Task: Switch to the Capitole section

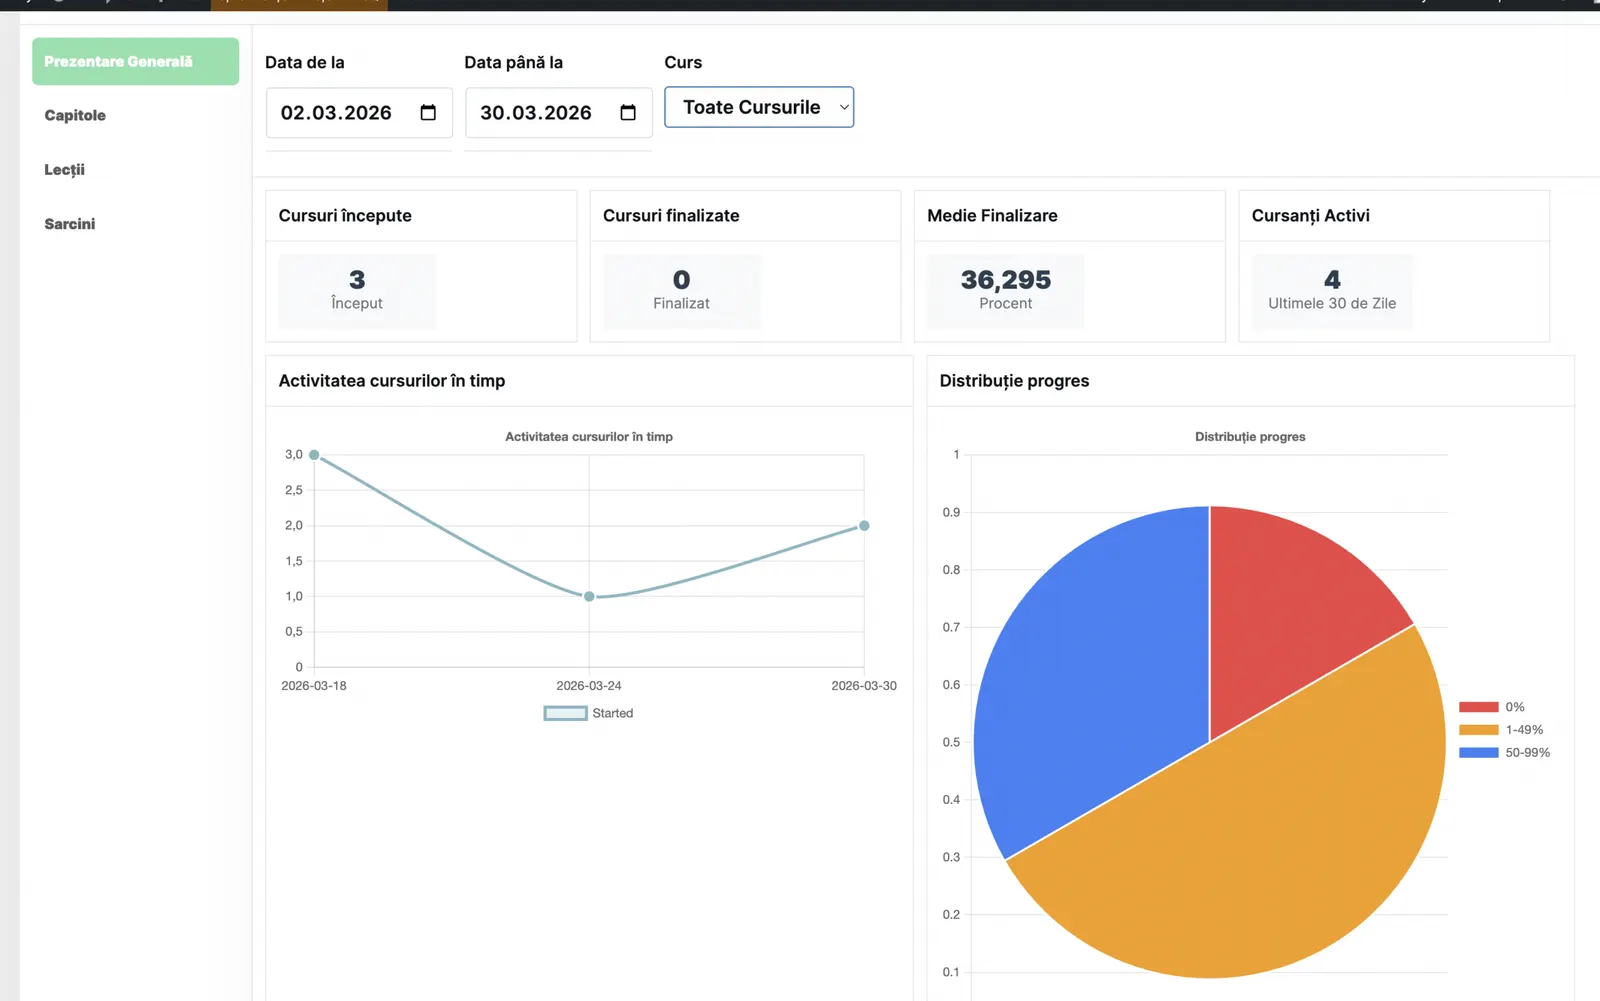Action: (x=75, y=115)
